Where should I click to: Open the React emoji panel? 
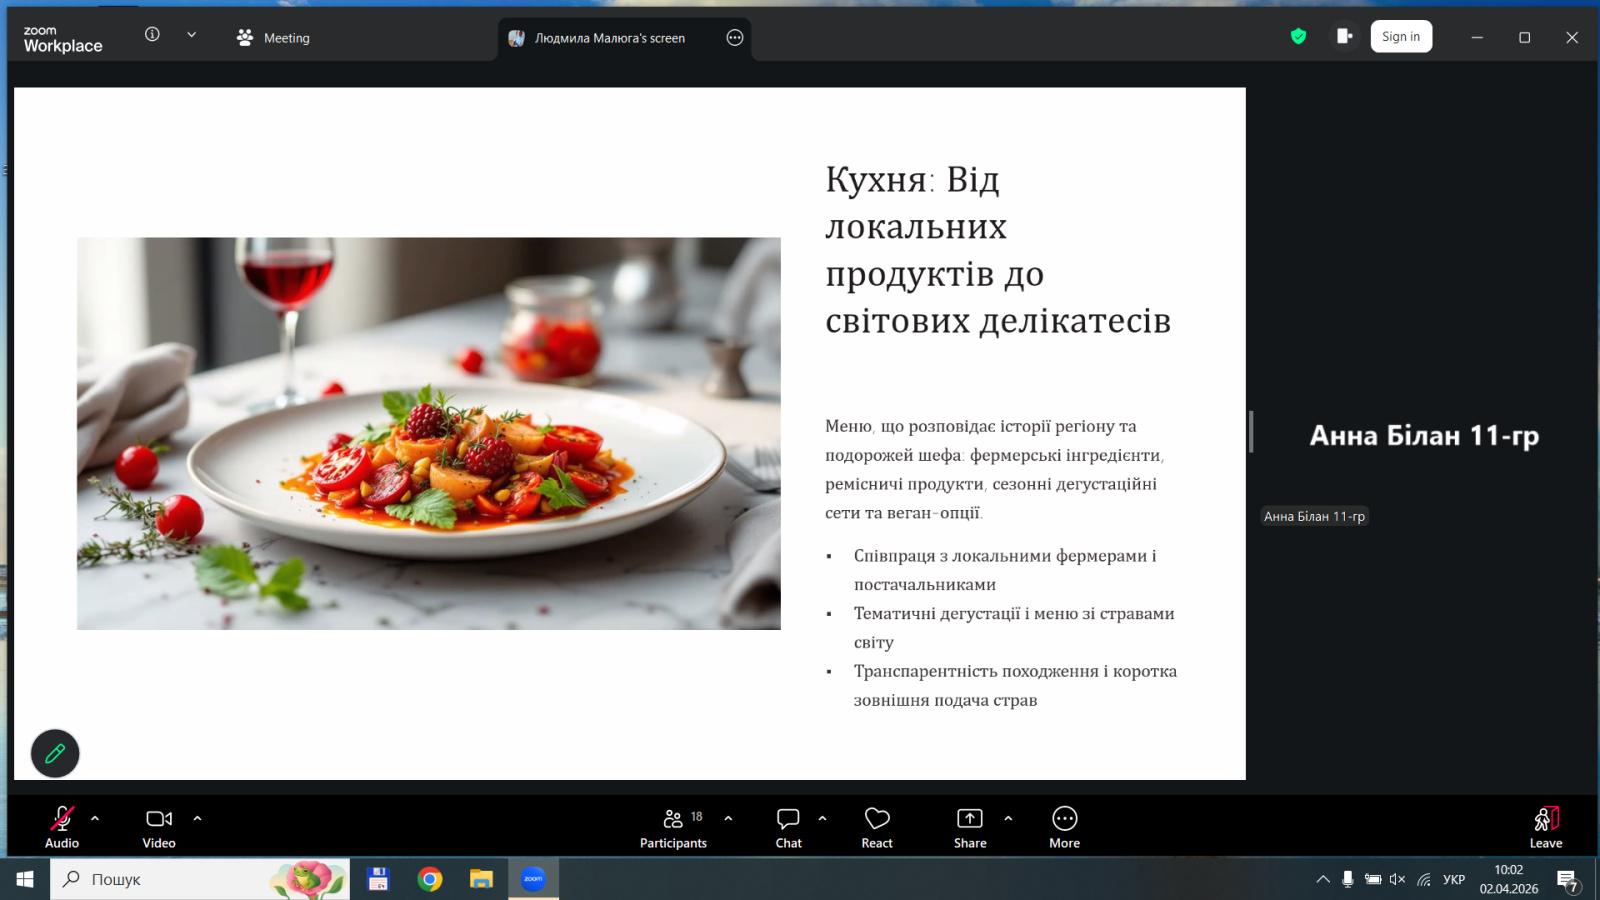coord(877,827)
